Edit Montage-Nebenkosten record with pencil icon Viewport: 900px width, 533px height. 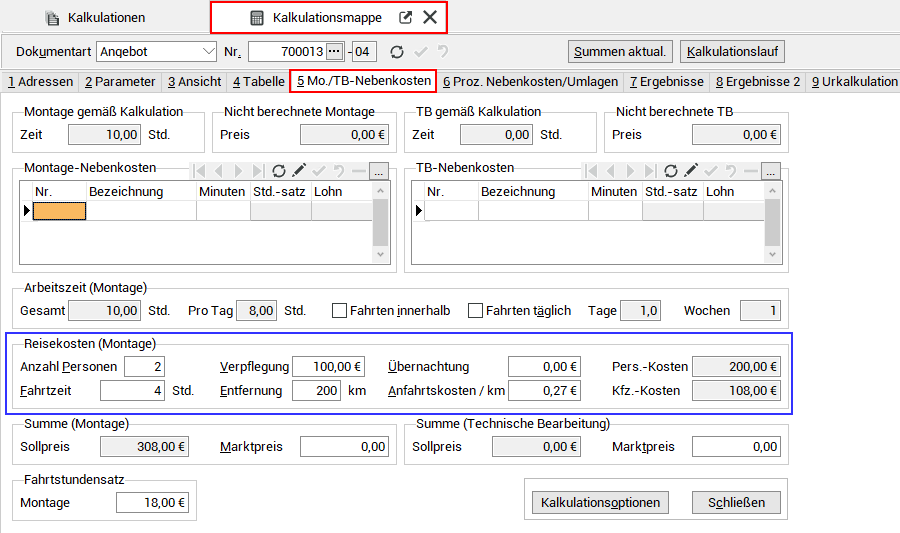[x=299, y=171]
